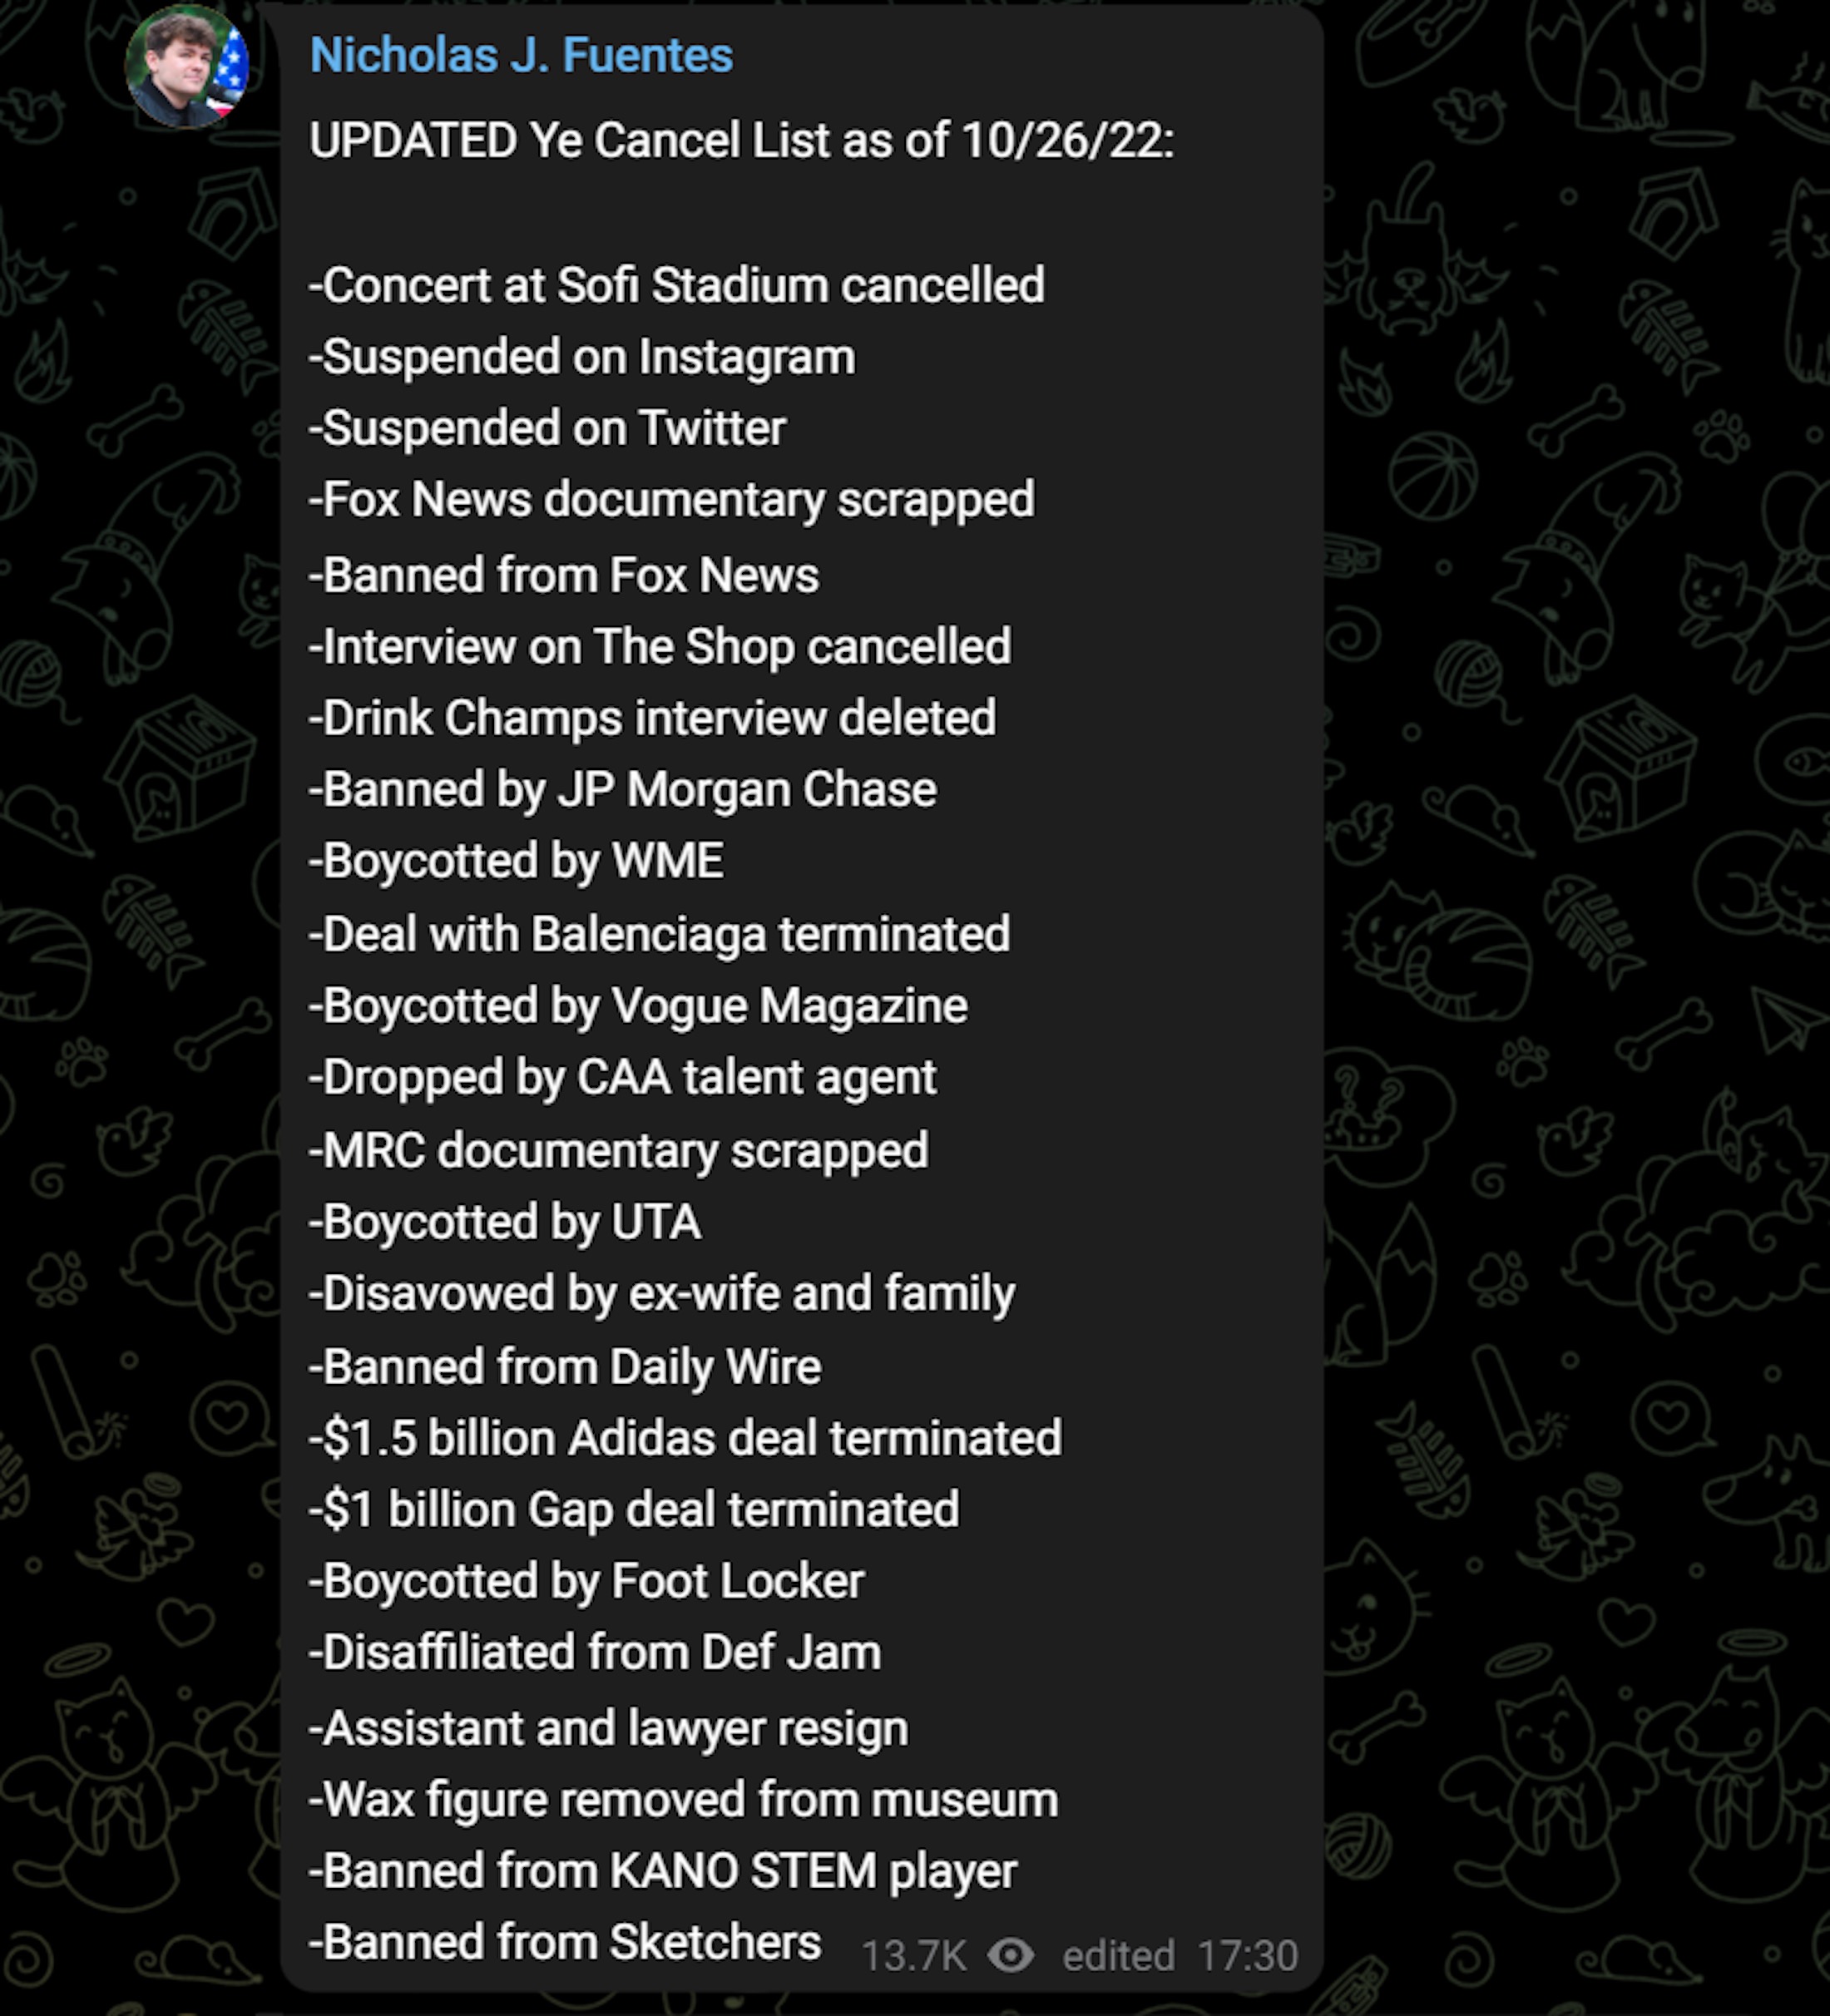Click 'Interview on The Shop cancelled' text

click(660, 646)
